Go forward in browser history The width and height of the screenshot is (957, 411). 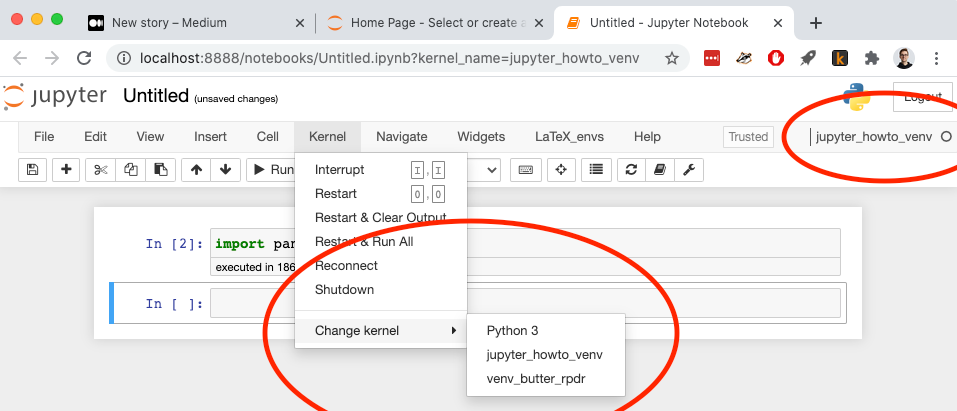point(52,58)
